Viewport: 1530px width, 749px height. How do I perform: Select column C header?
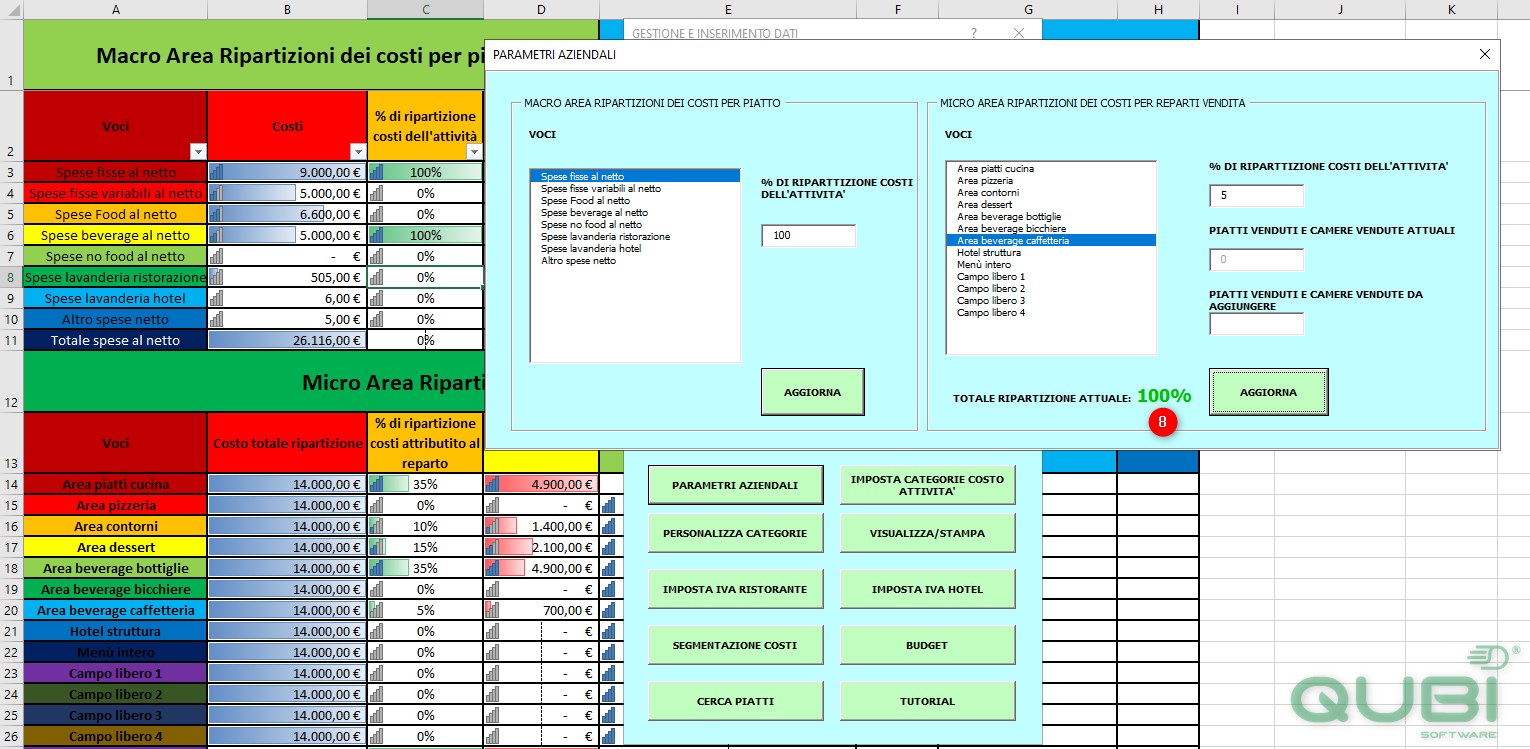(425, 9)
